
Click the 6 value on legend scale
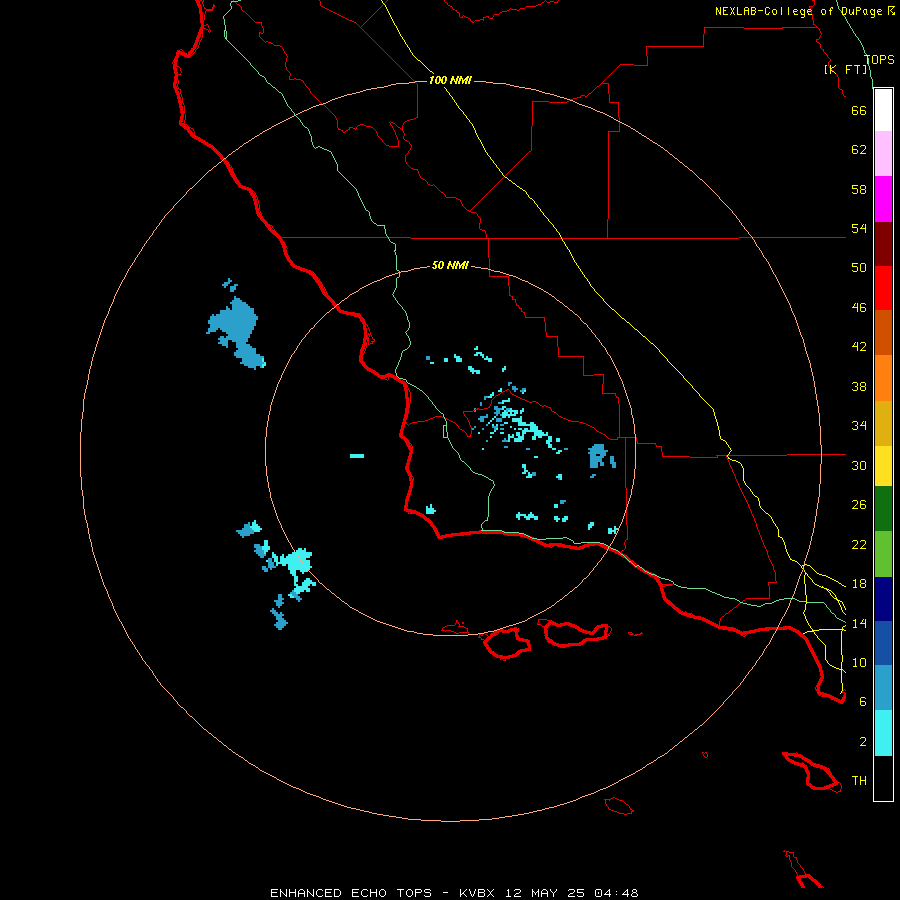tap(863, 702)
